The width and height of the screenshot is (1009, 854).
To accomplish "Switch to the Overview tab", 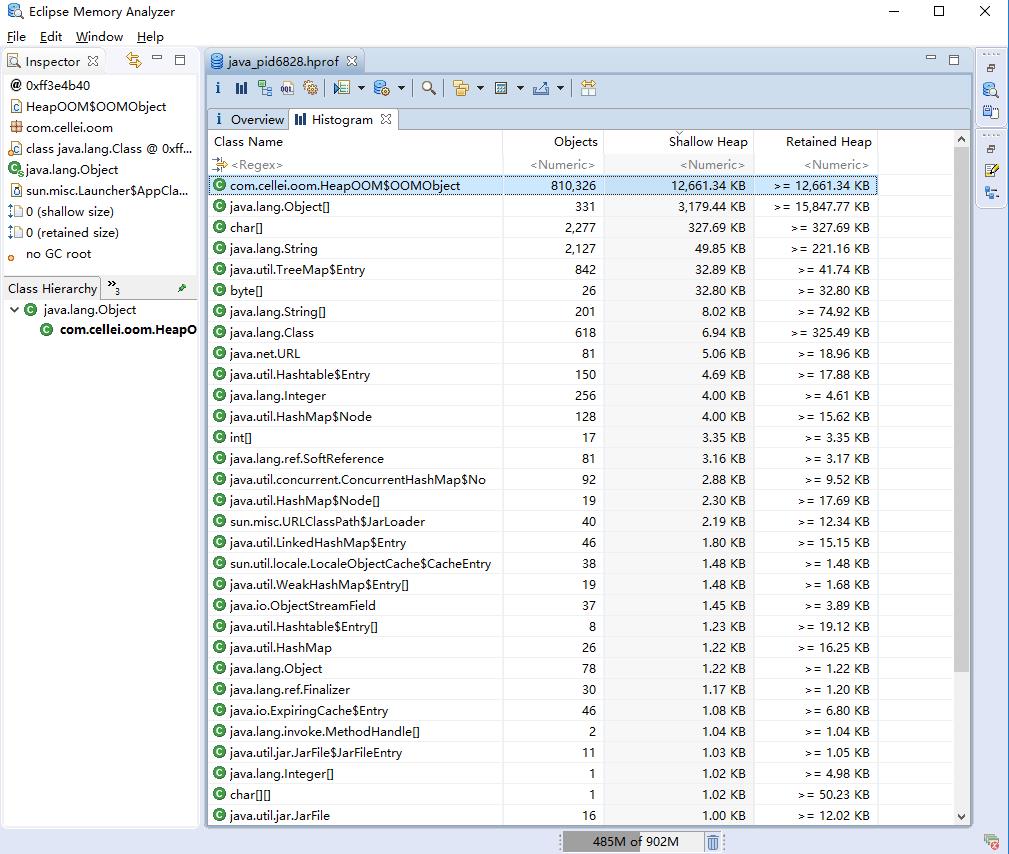I will coord(248,119).
